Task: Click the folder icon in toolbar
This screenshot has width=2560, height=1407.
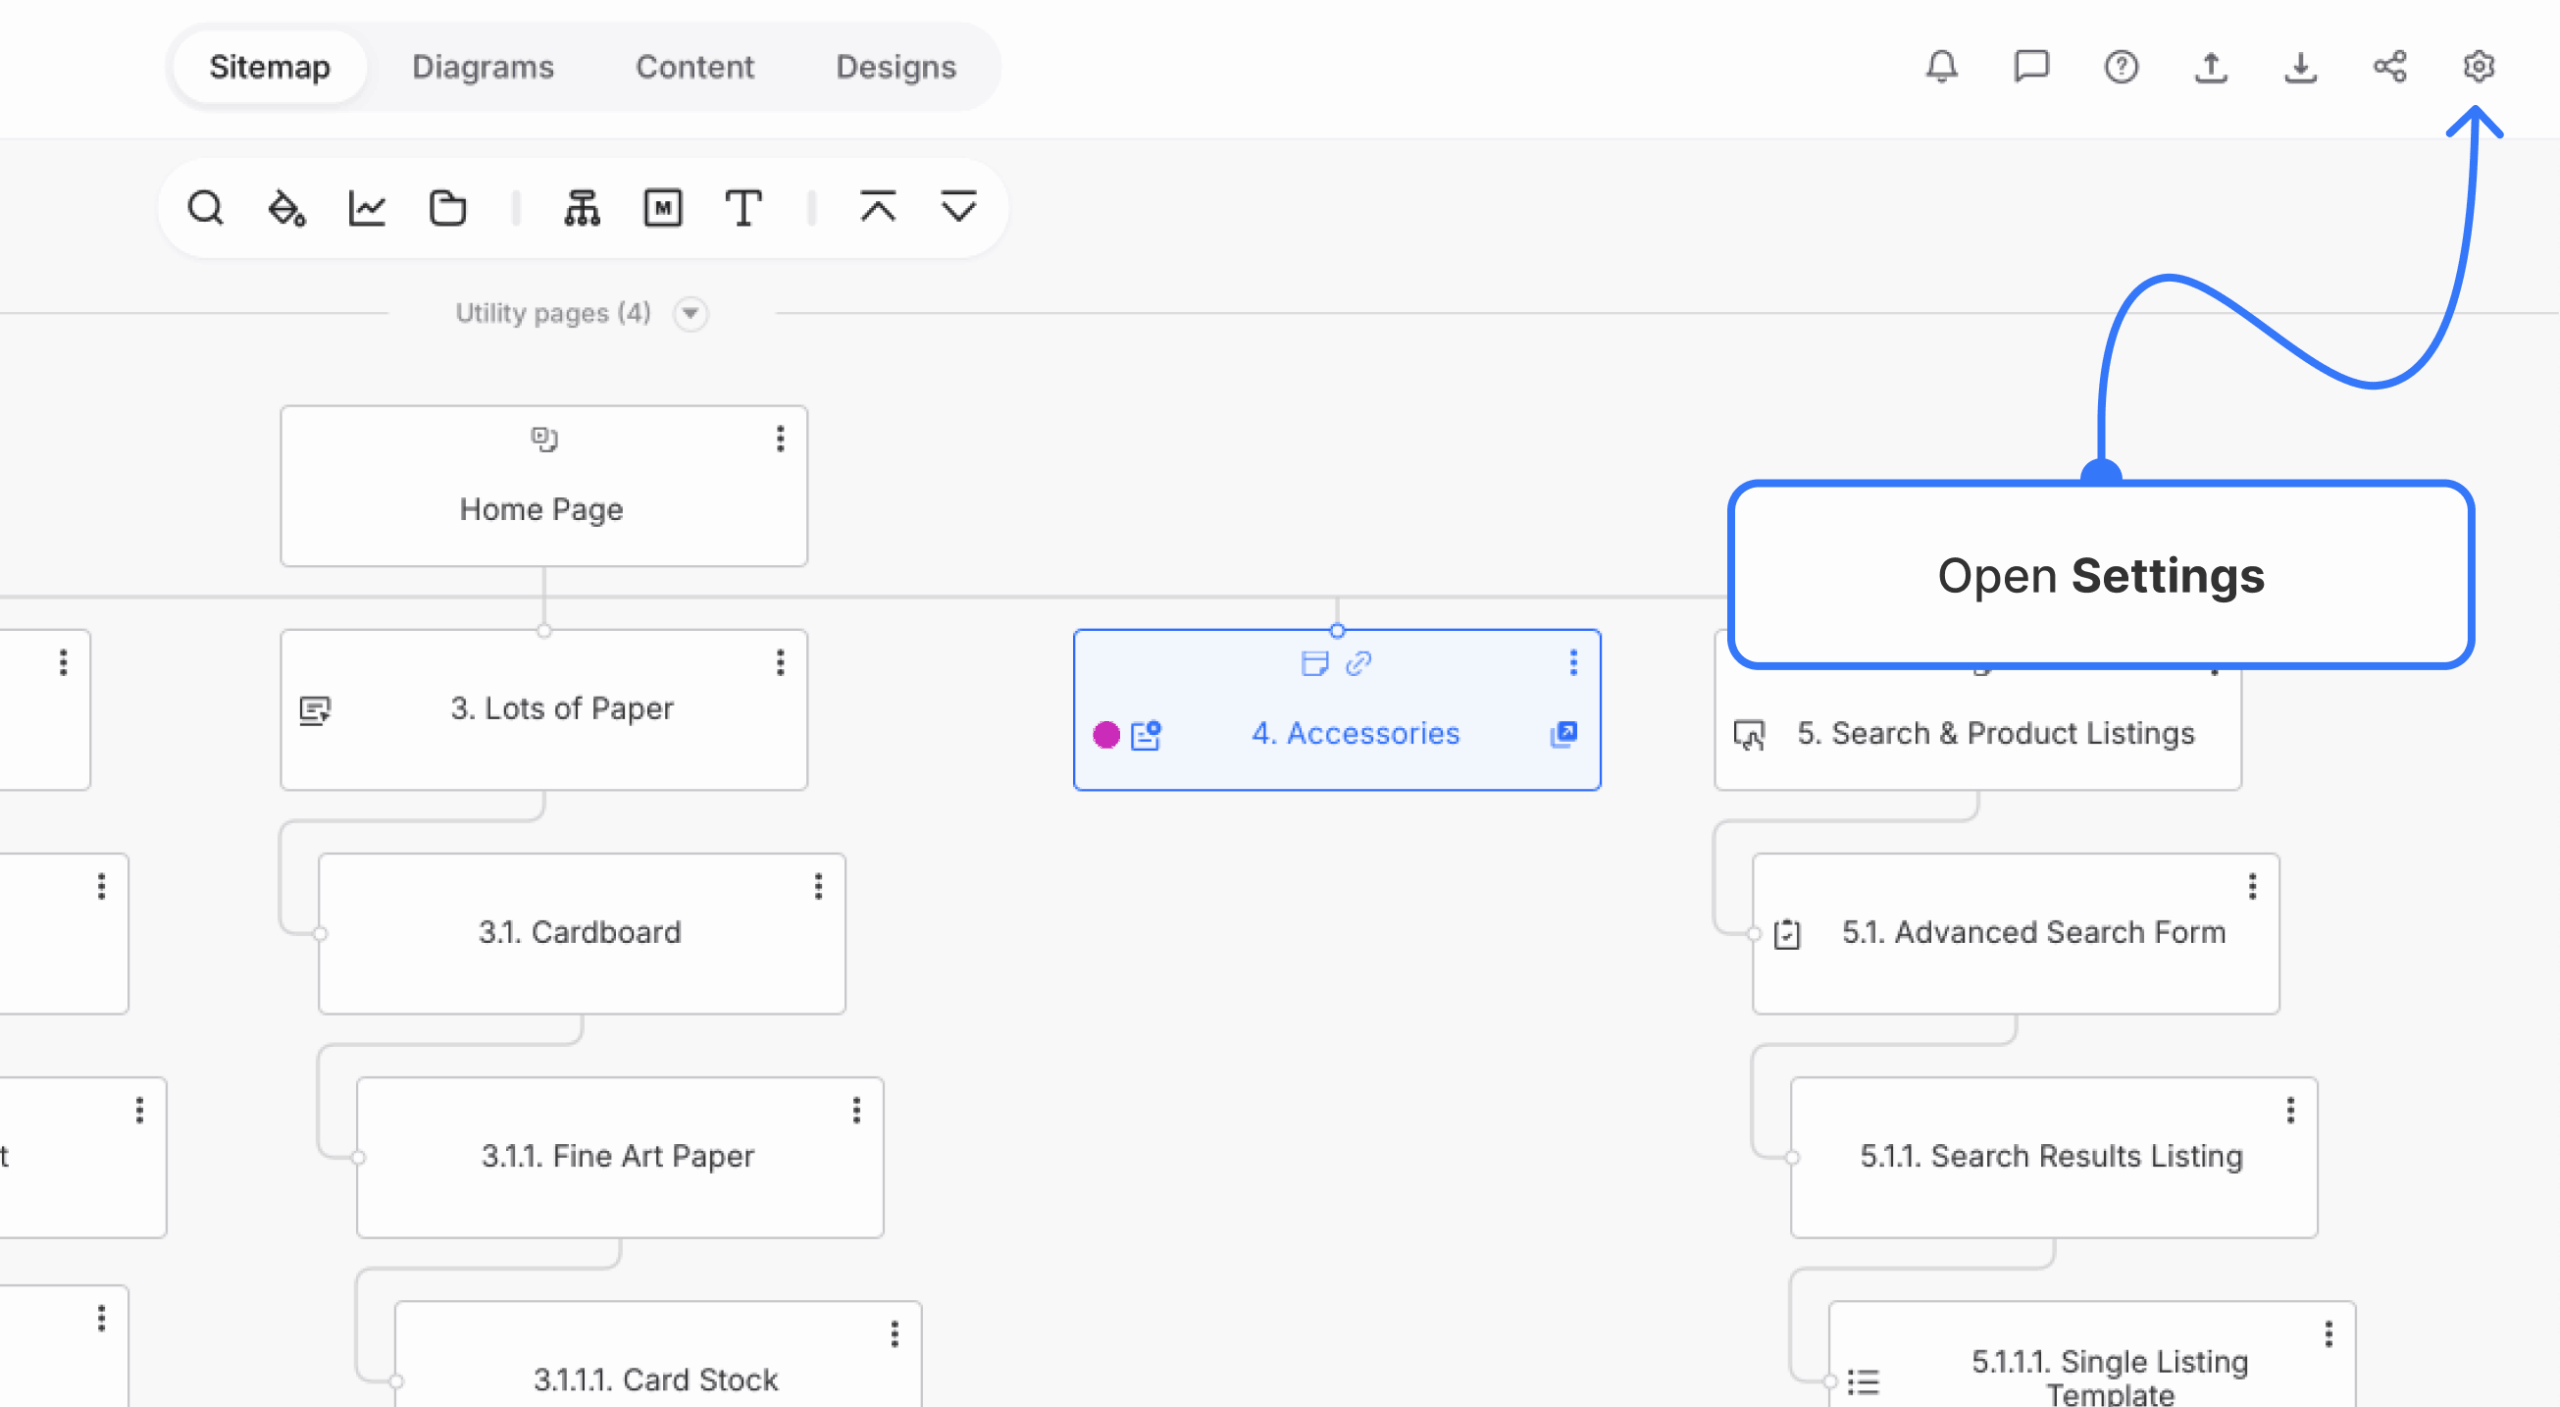Action: click(448, 208)
